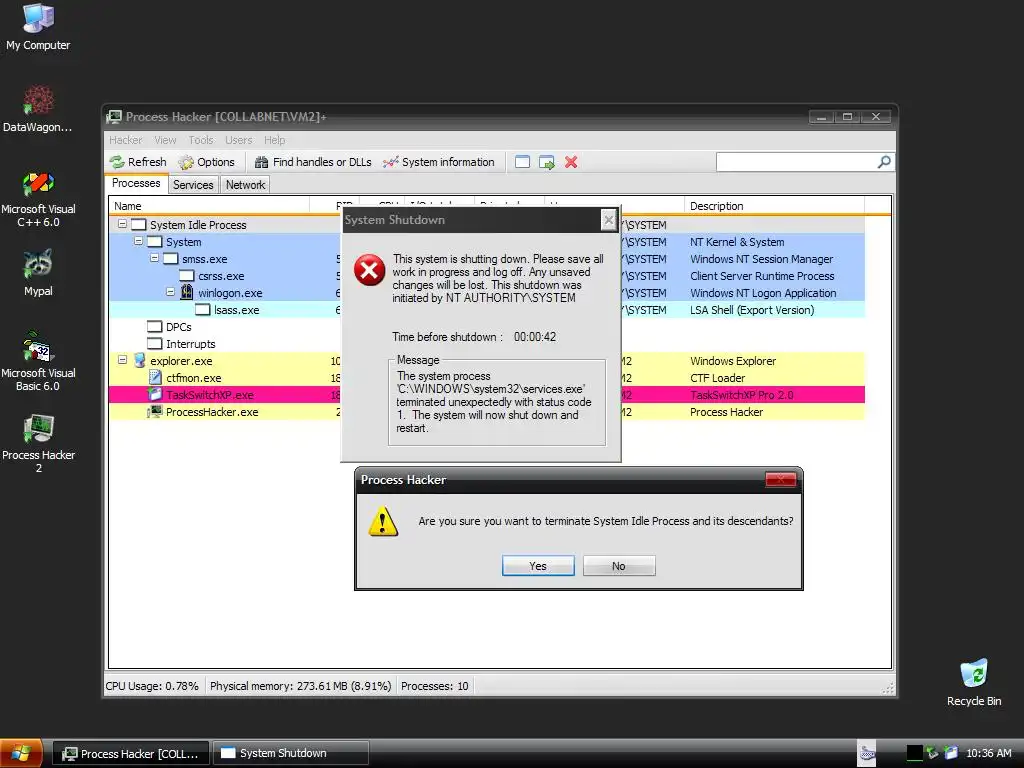
Task: Click the taskbar clock showing 10:36 AM
Action: [x=988, y=753]
